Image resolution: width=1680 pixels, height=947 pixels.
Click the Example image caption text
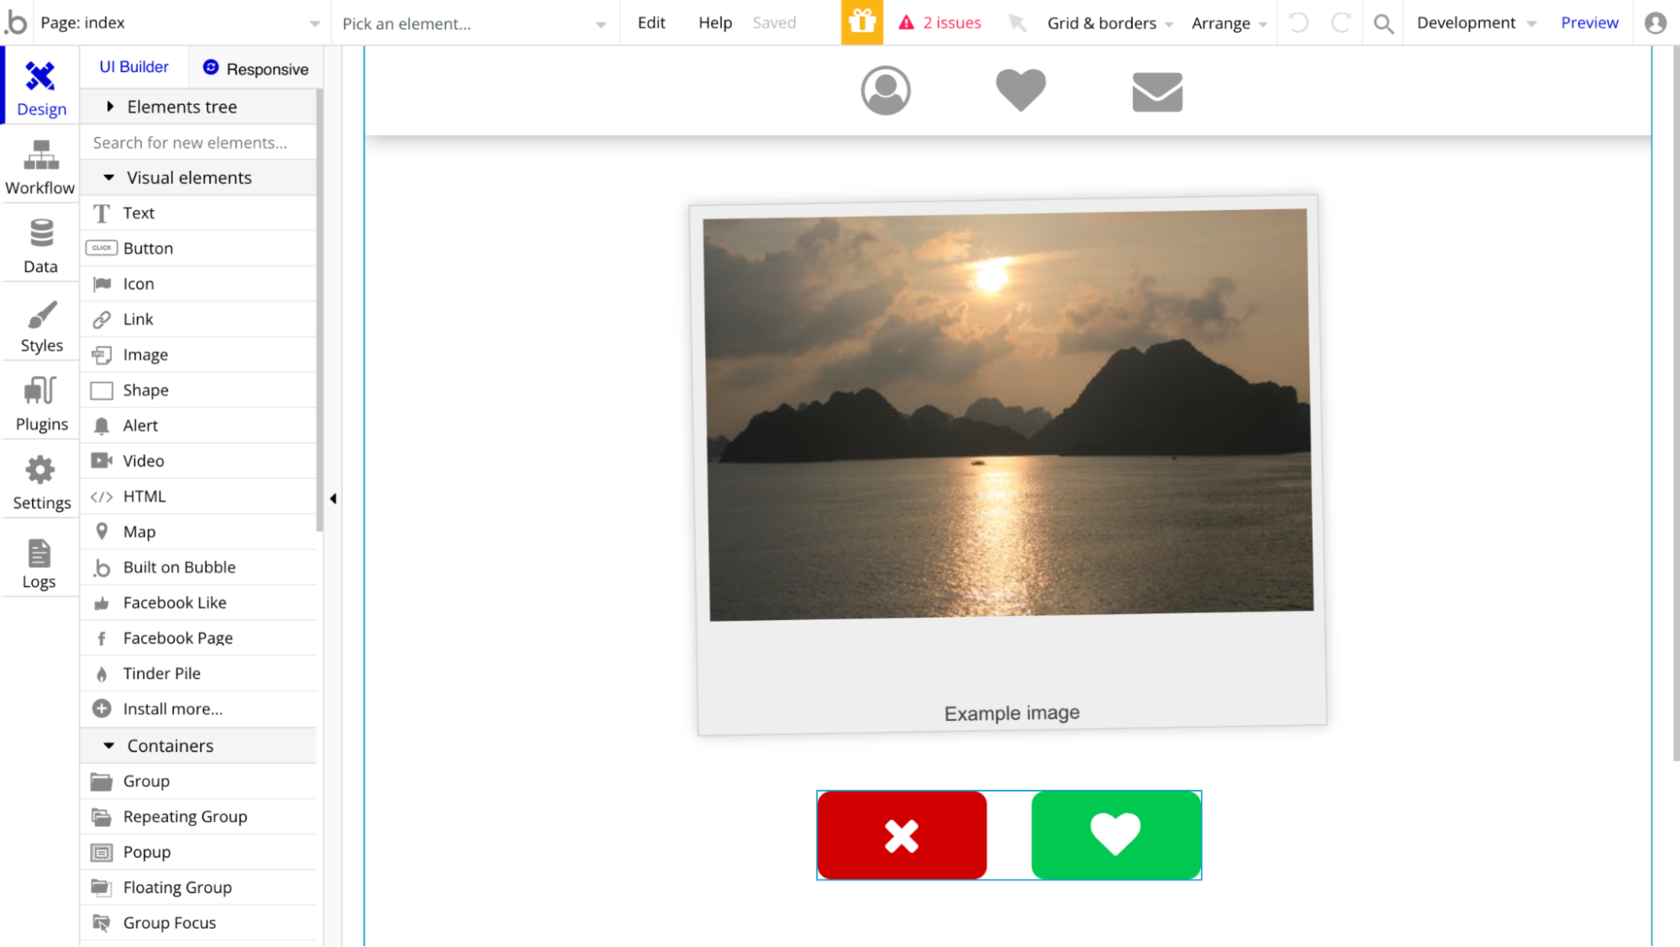coord(1012,713)
